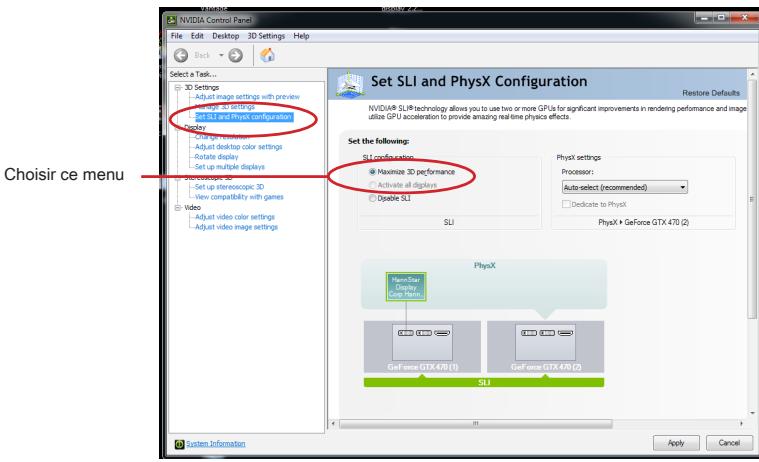Click the Apply button

pyautogui.click(x=676, y=443)
